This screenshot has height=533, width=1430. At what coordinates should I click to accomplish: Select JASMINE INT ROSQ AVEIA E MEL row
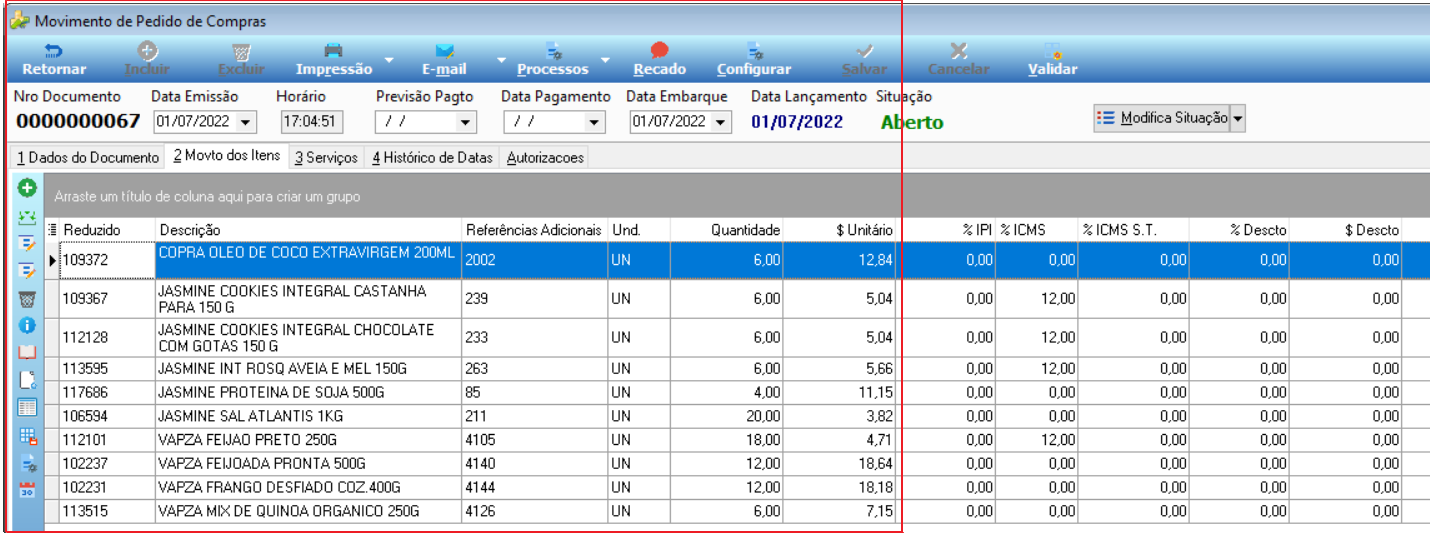(x=738, y=368)
